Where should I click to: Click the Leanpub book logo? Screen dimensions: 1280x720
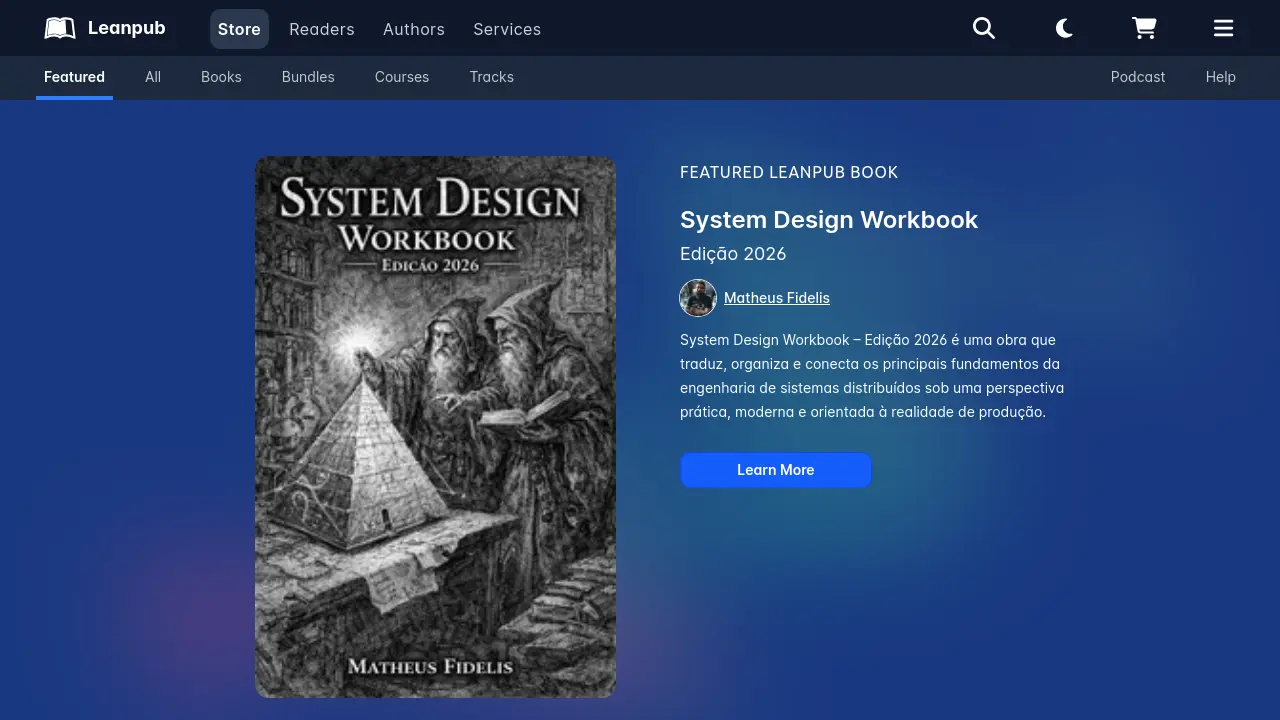(59, 27)
